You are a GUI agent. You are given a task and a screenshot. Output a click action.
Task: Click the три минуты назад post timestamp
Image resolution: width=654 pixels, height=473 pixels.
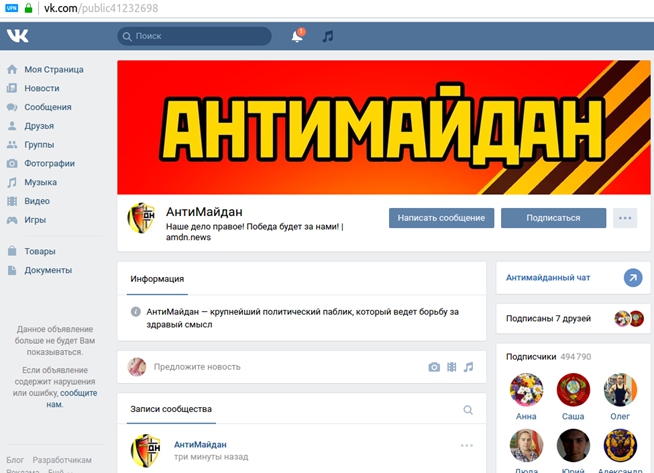click(x=211, y=457)
